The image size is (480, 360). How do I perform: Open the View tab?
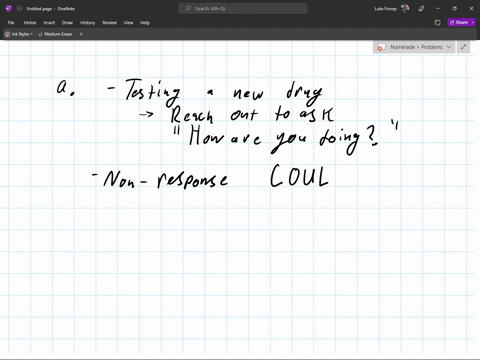[x=128, y=23]
